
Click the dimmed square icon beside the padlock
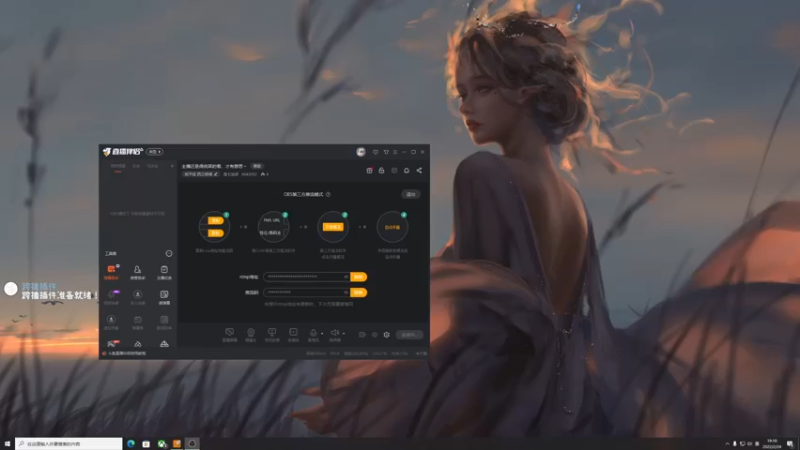click(x=394, y=170)
